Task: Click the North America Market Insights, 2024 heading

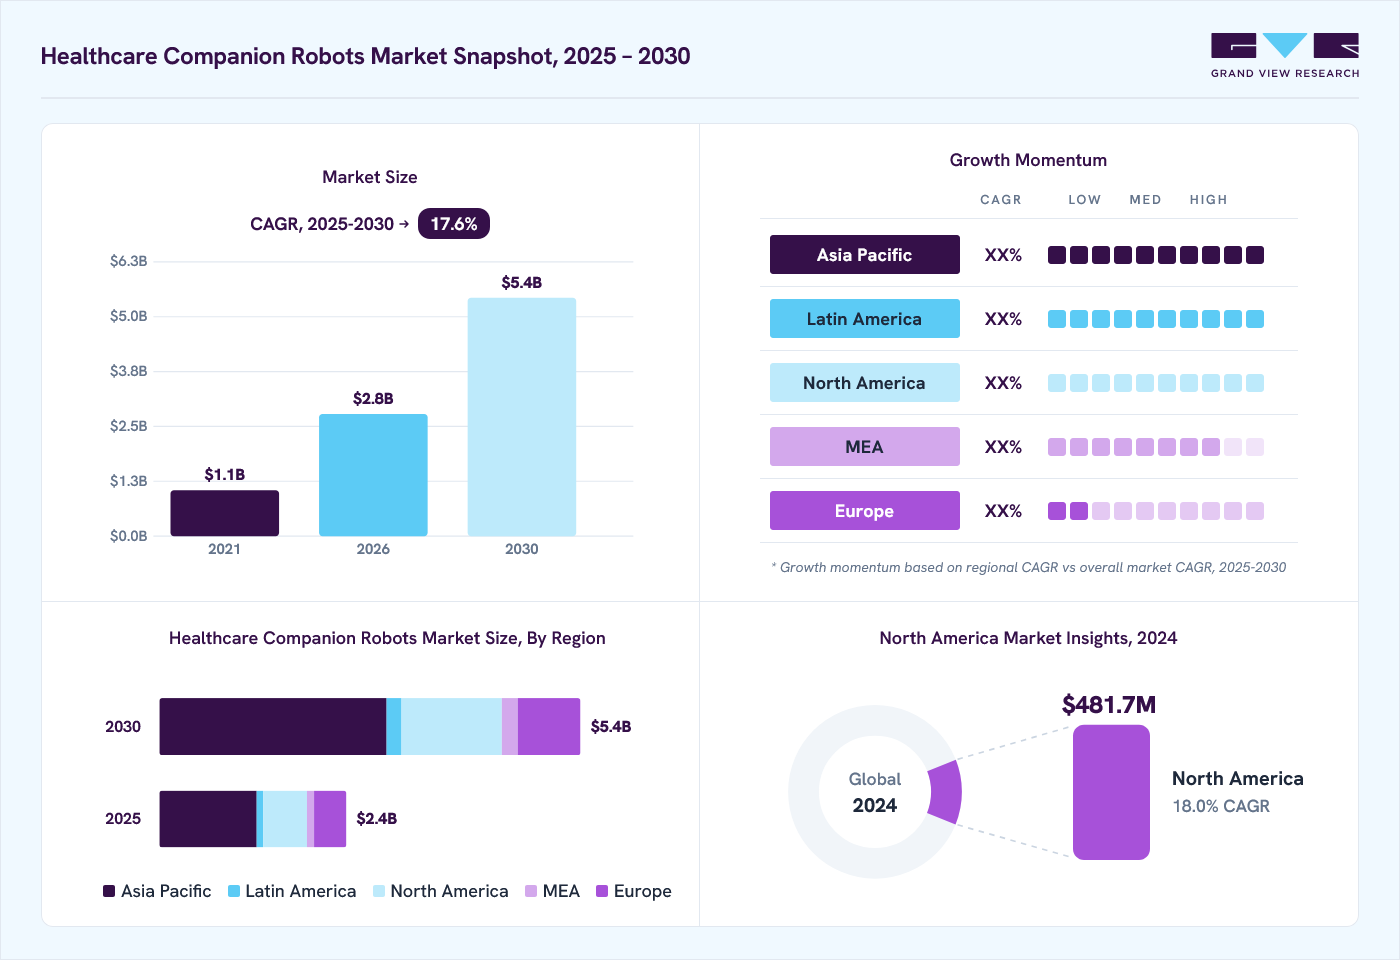Action: point(1028,638)
